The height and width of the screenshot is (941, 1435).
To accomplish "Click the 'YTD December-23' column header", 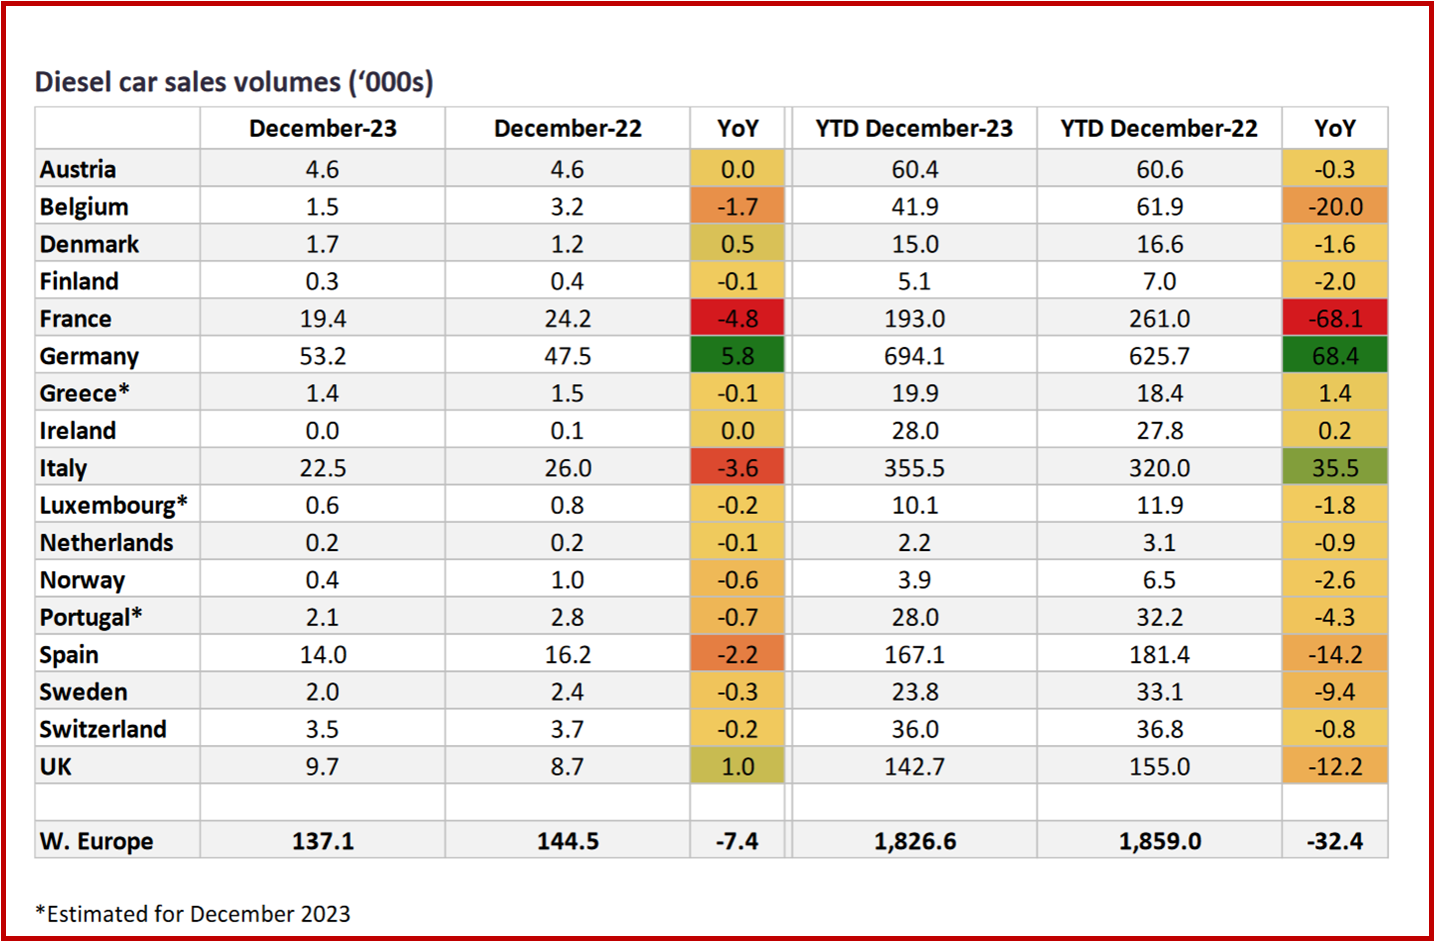I will pos(914,129).
